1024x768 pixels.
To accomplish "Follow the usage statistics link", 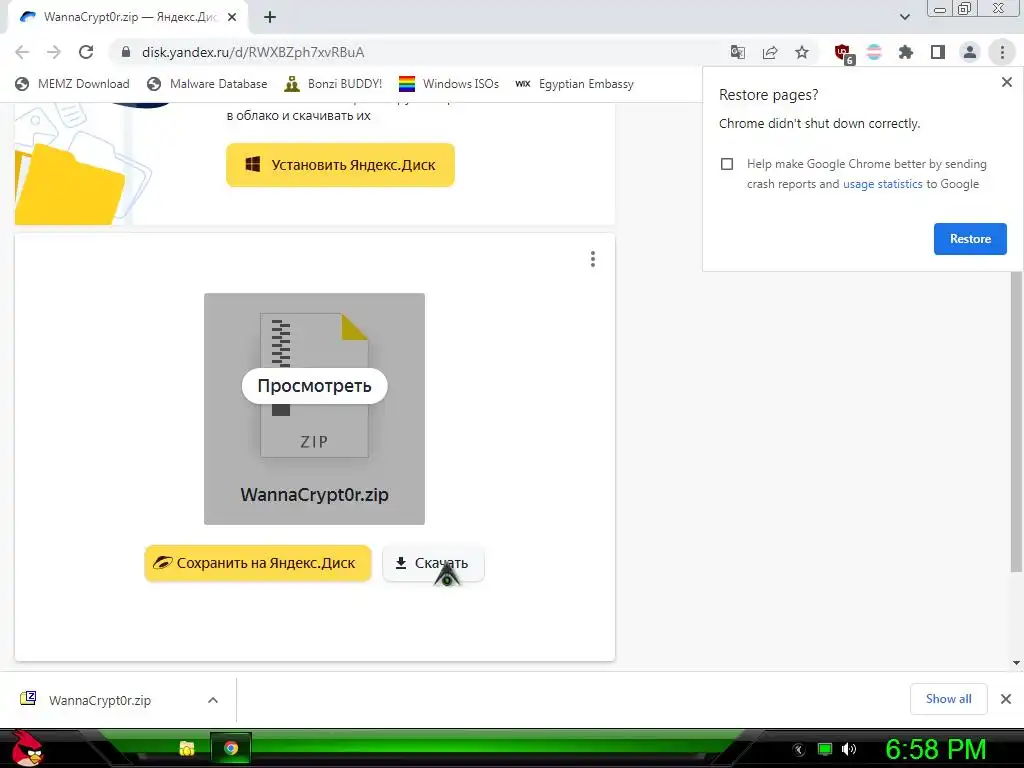I will coord(882,184).
